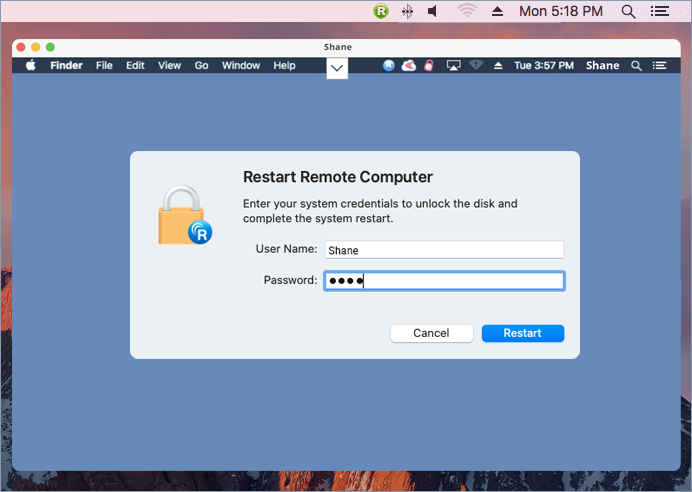The width and height of the screenshot is (692, 492).
Task: Open the remote Window menu
Action: point(241,65)
